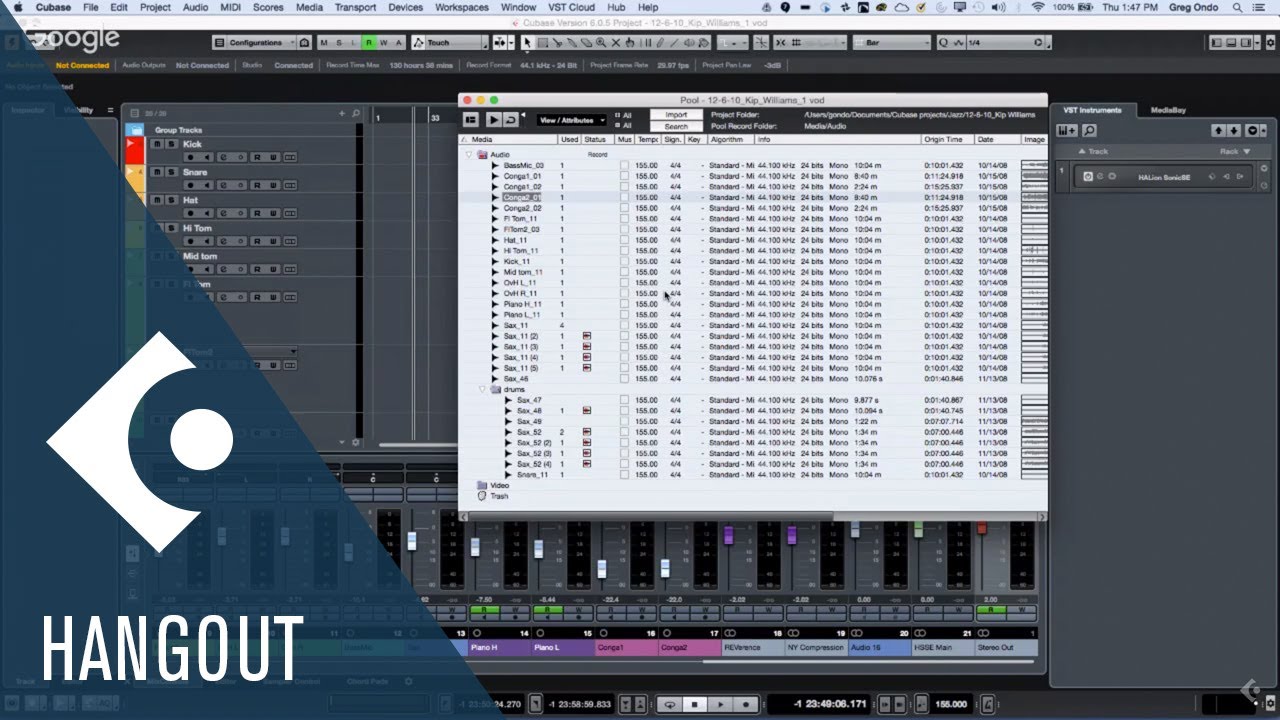This screenshot has height=720, width=1280.
Task: Select the Object Selection arrow tool
Action: pyautogui.click(x=528, y=43)
